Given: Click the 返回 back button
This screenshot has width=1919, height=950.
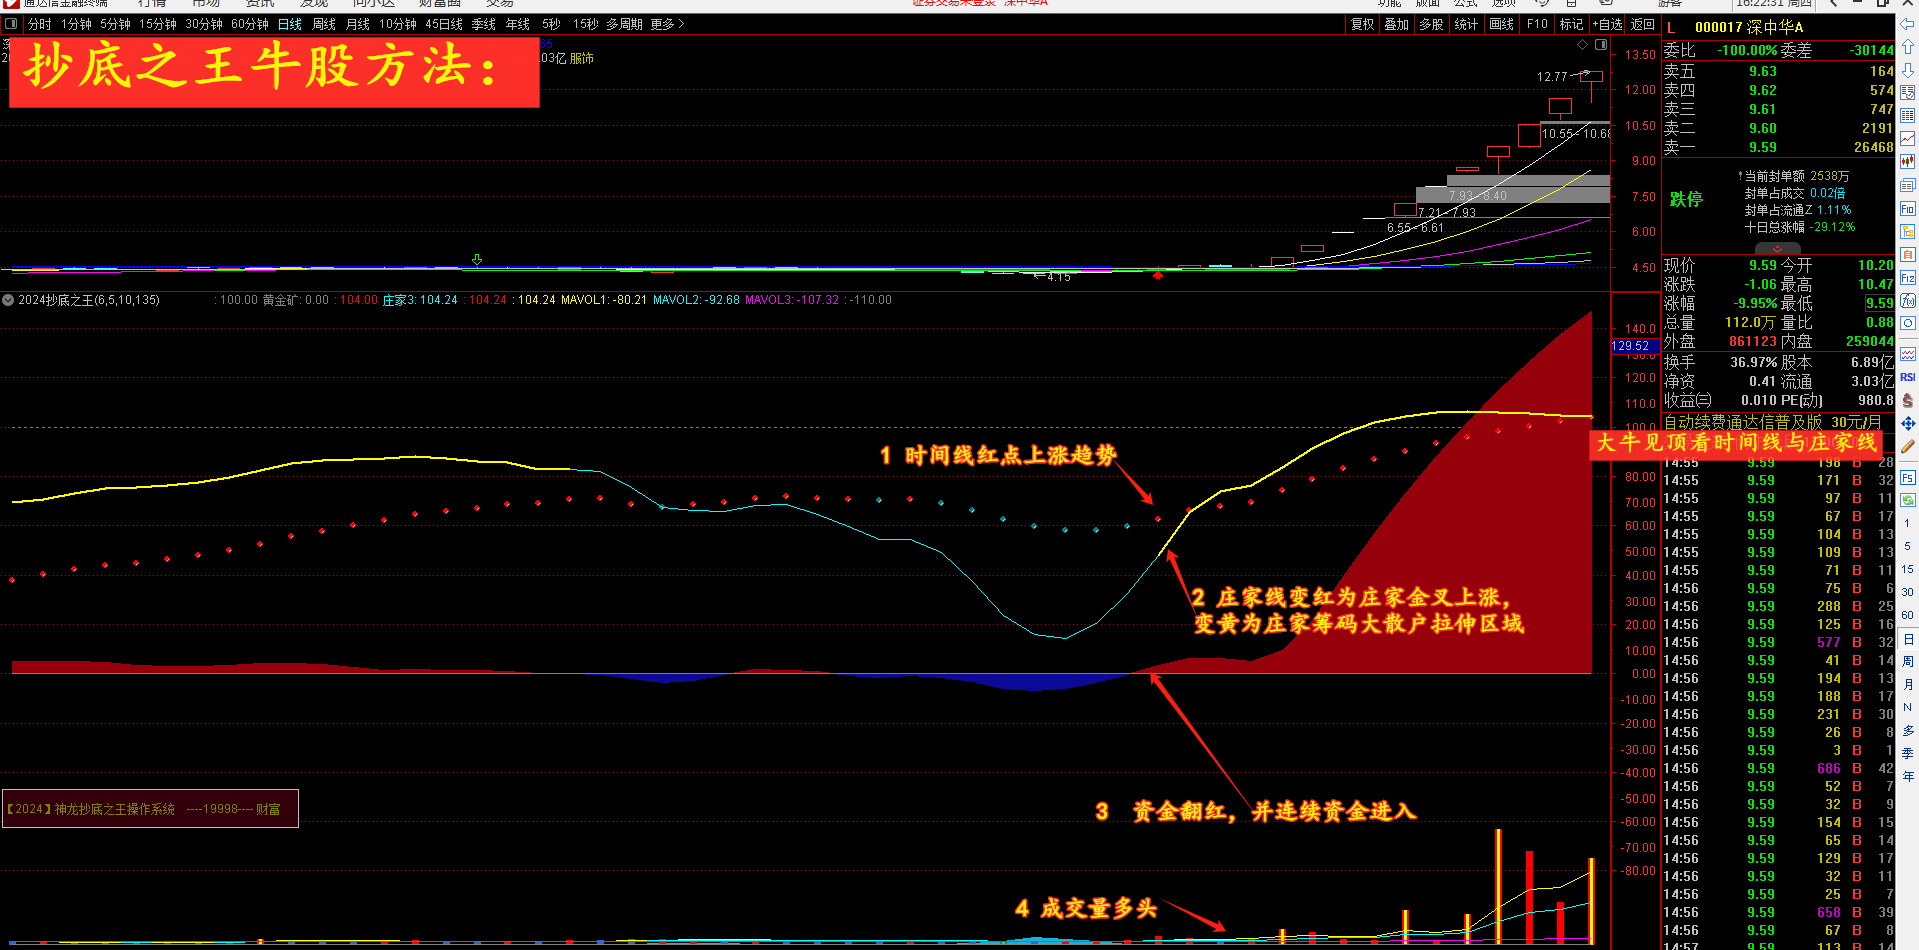Looking at the screenshot, I should coord(1643,24).
